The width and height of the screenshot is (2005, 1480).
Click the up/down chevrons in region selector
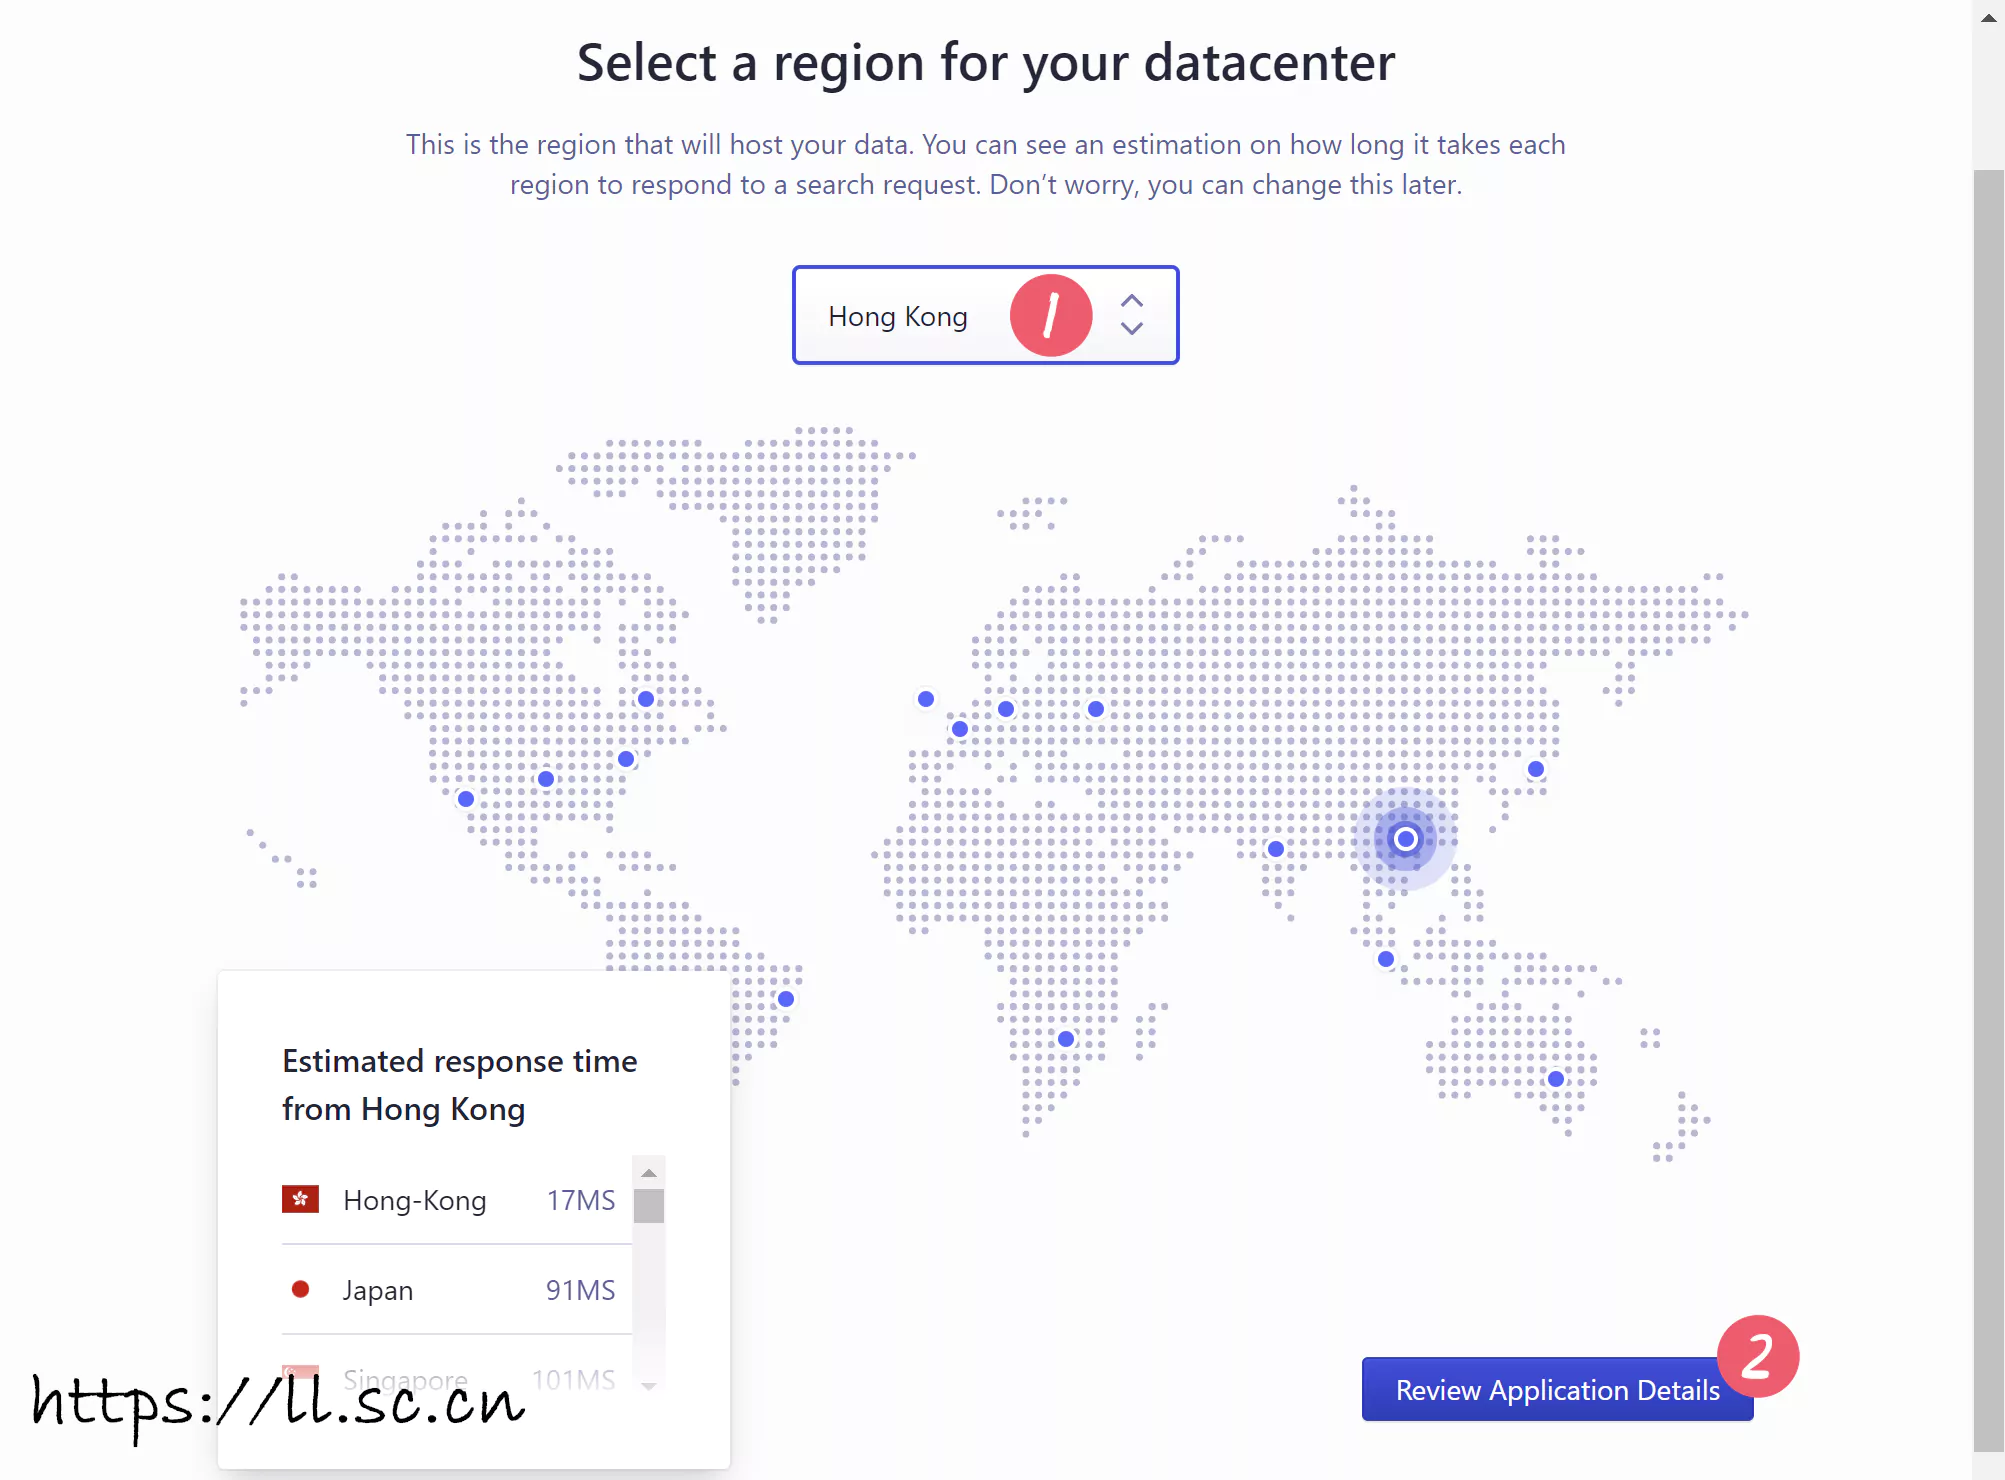tap(1131, 315)
